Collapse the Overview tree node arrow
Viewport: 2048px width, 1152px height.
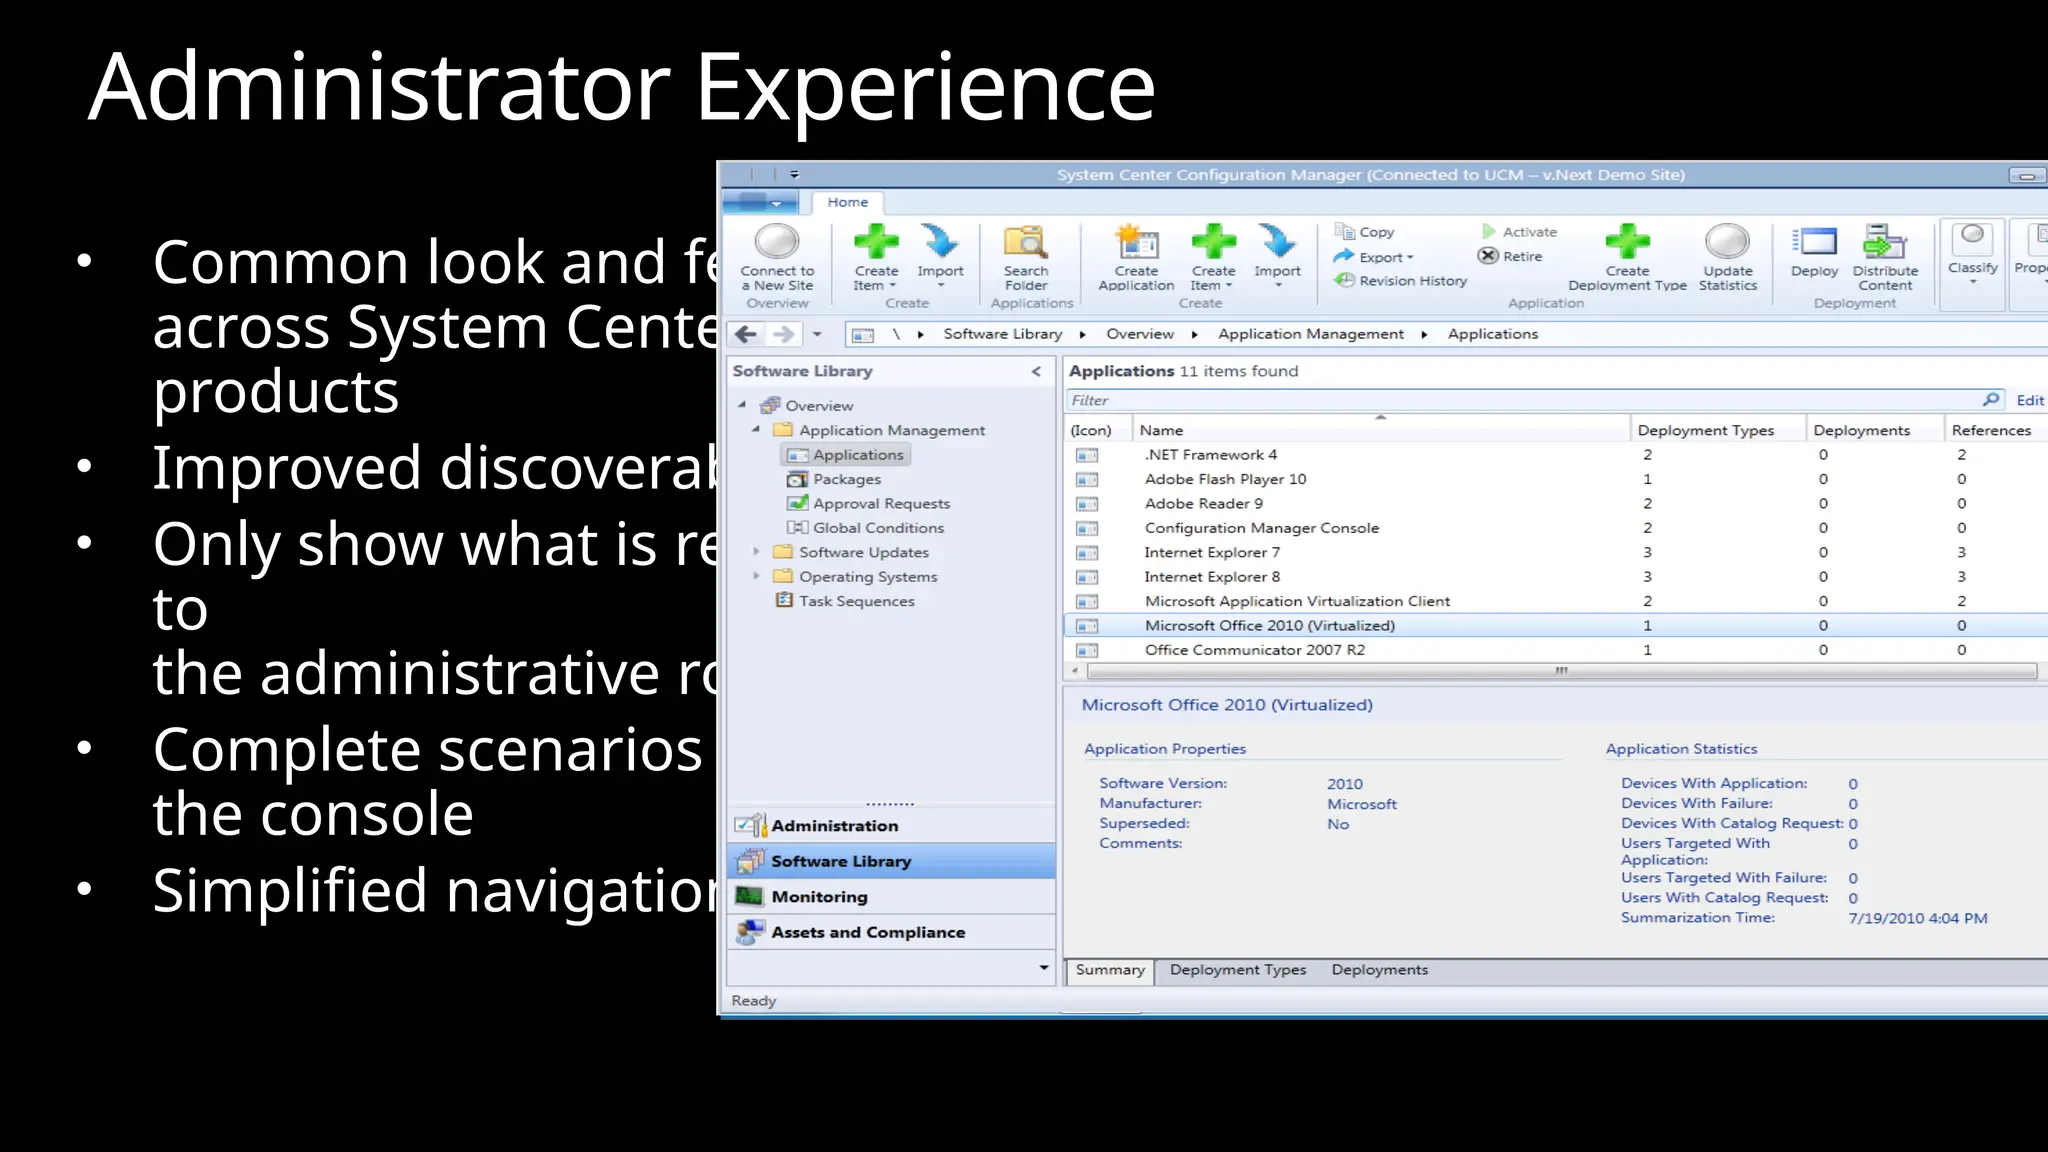pos(742,405)
